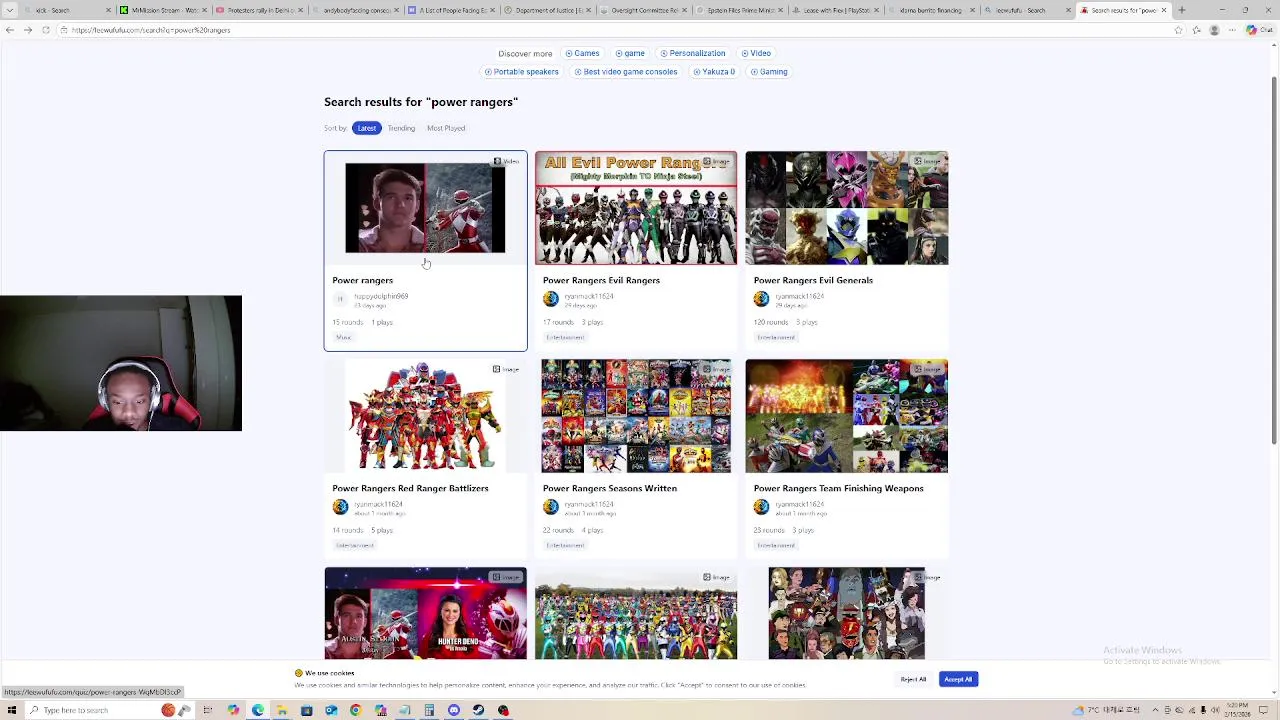Click ryanmack11624 avatar under Red Ranger Battlizers
Viewport: 1280px width, 720px height.
click(340, 507)
